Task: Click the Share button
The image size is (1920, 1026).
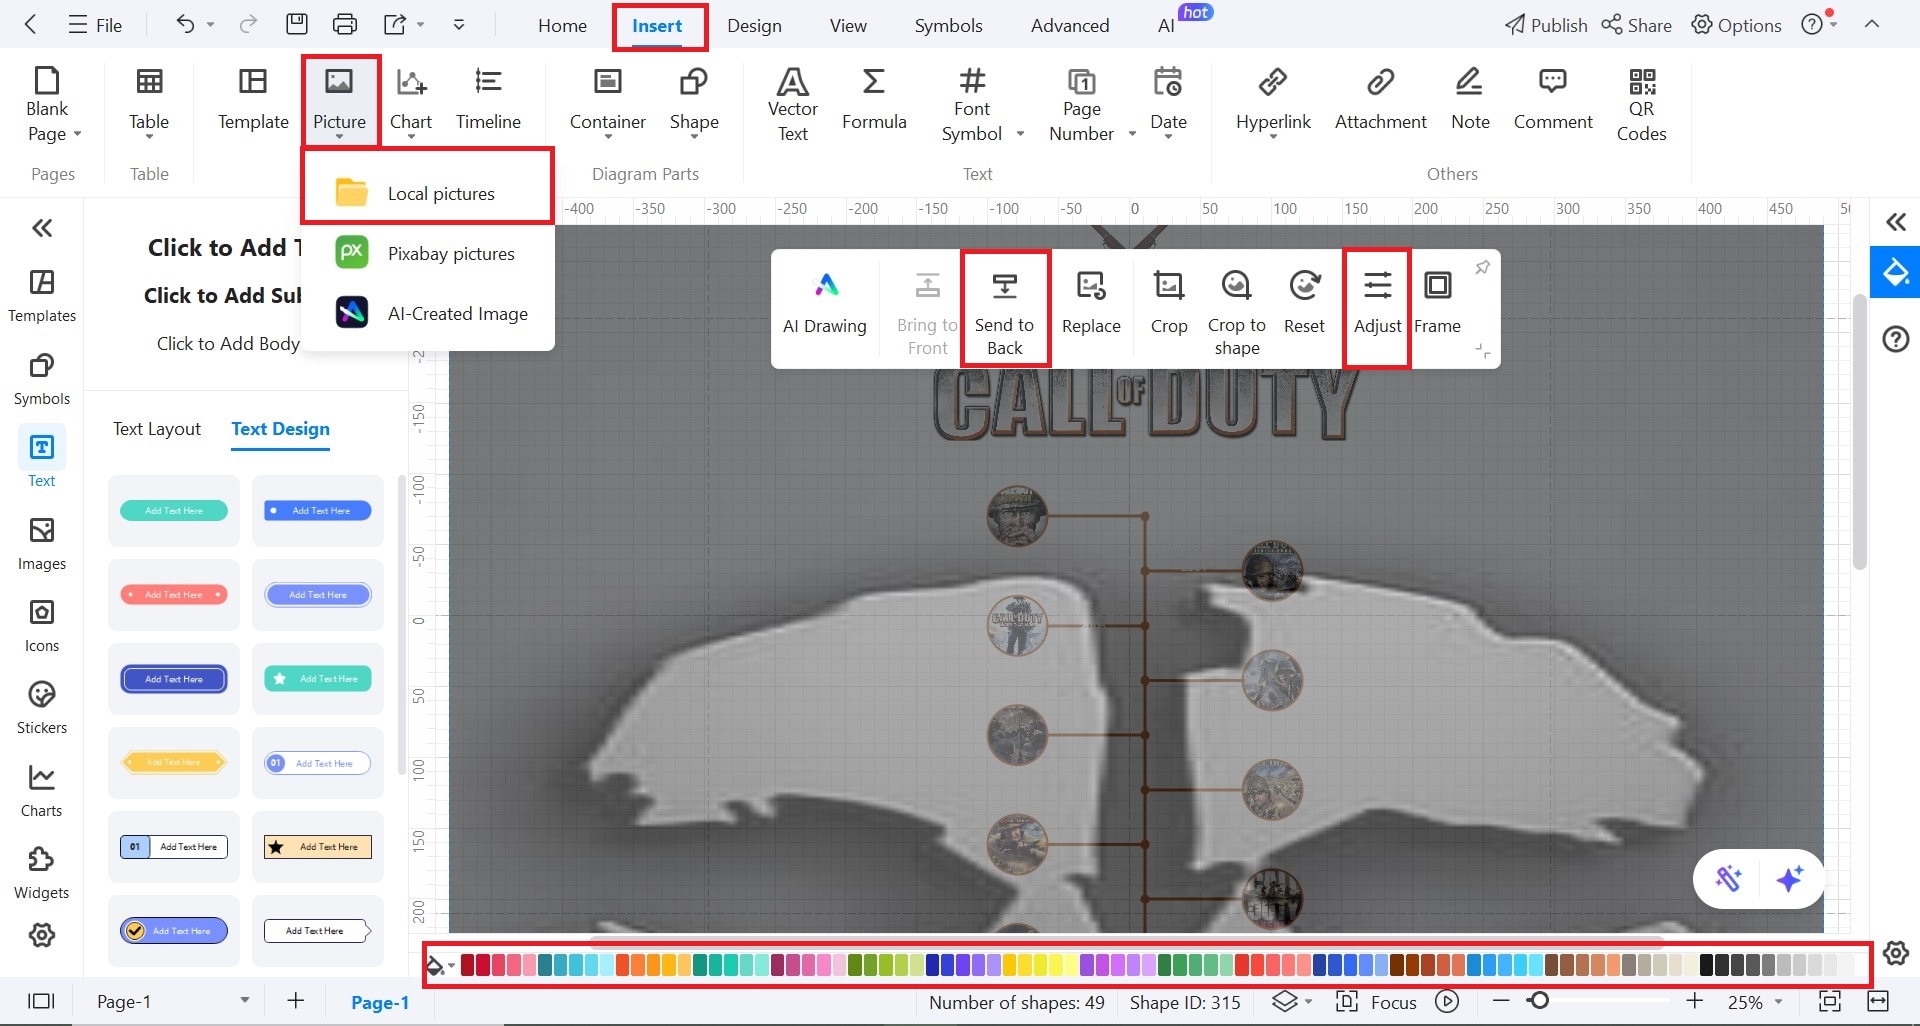Action: point(1636,25)
